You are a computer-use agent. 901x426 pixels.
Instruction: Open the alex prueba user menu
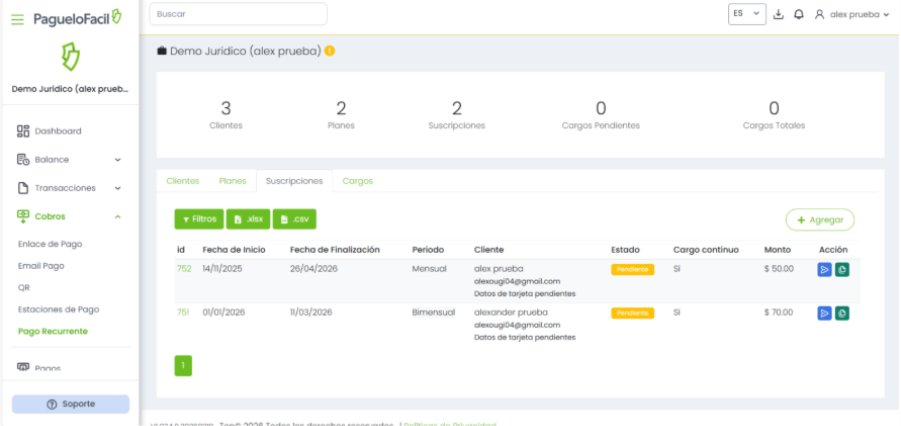[x=852, y=15]
